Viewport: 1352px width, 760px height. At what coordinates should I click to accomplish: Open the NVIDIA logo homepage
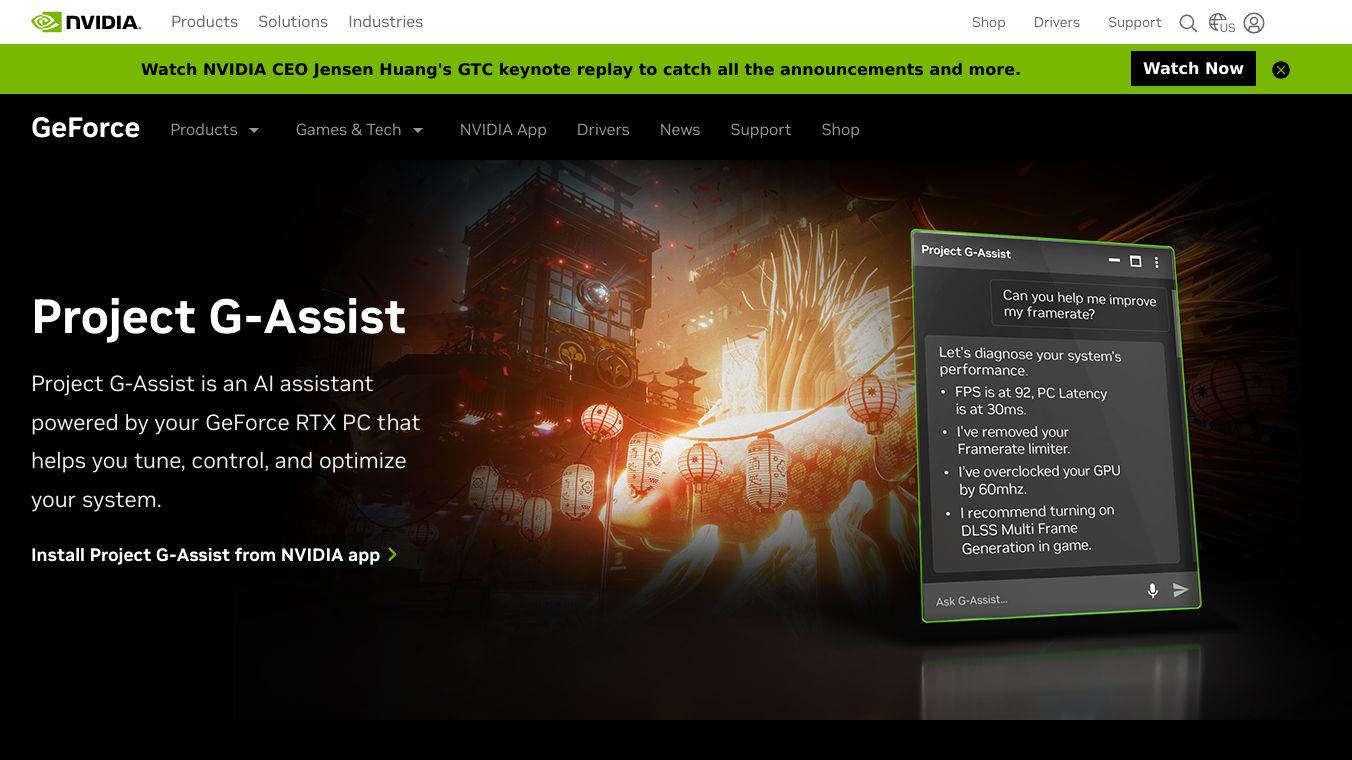[x=86, y=22]
